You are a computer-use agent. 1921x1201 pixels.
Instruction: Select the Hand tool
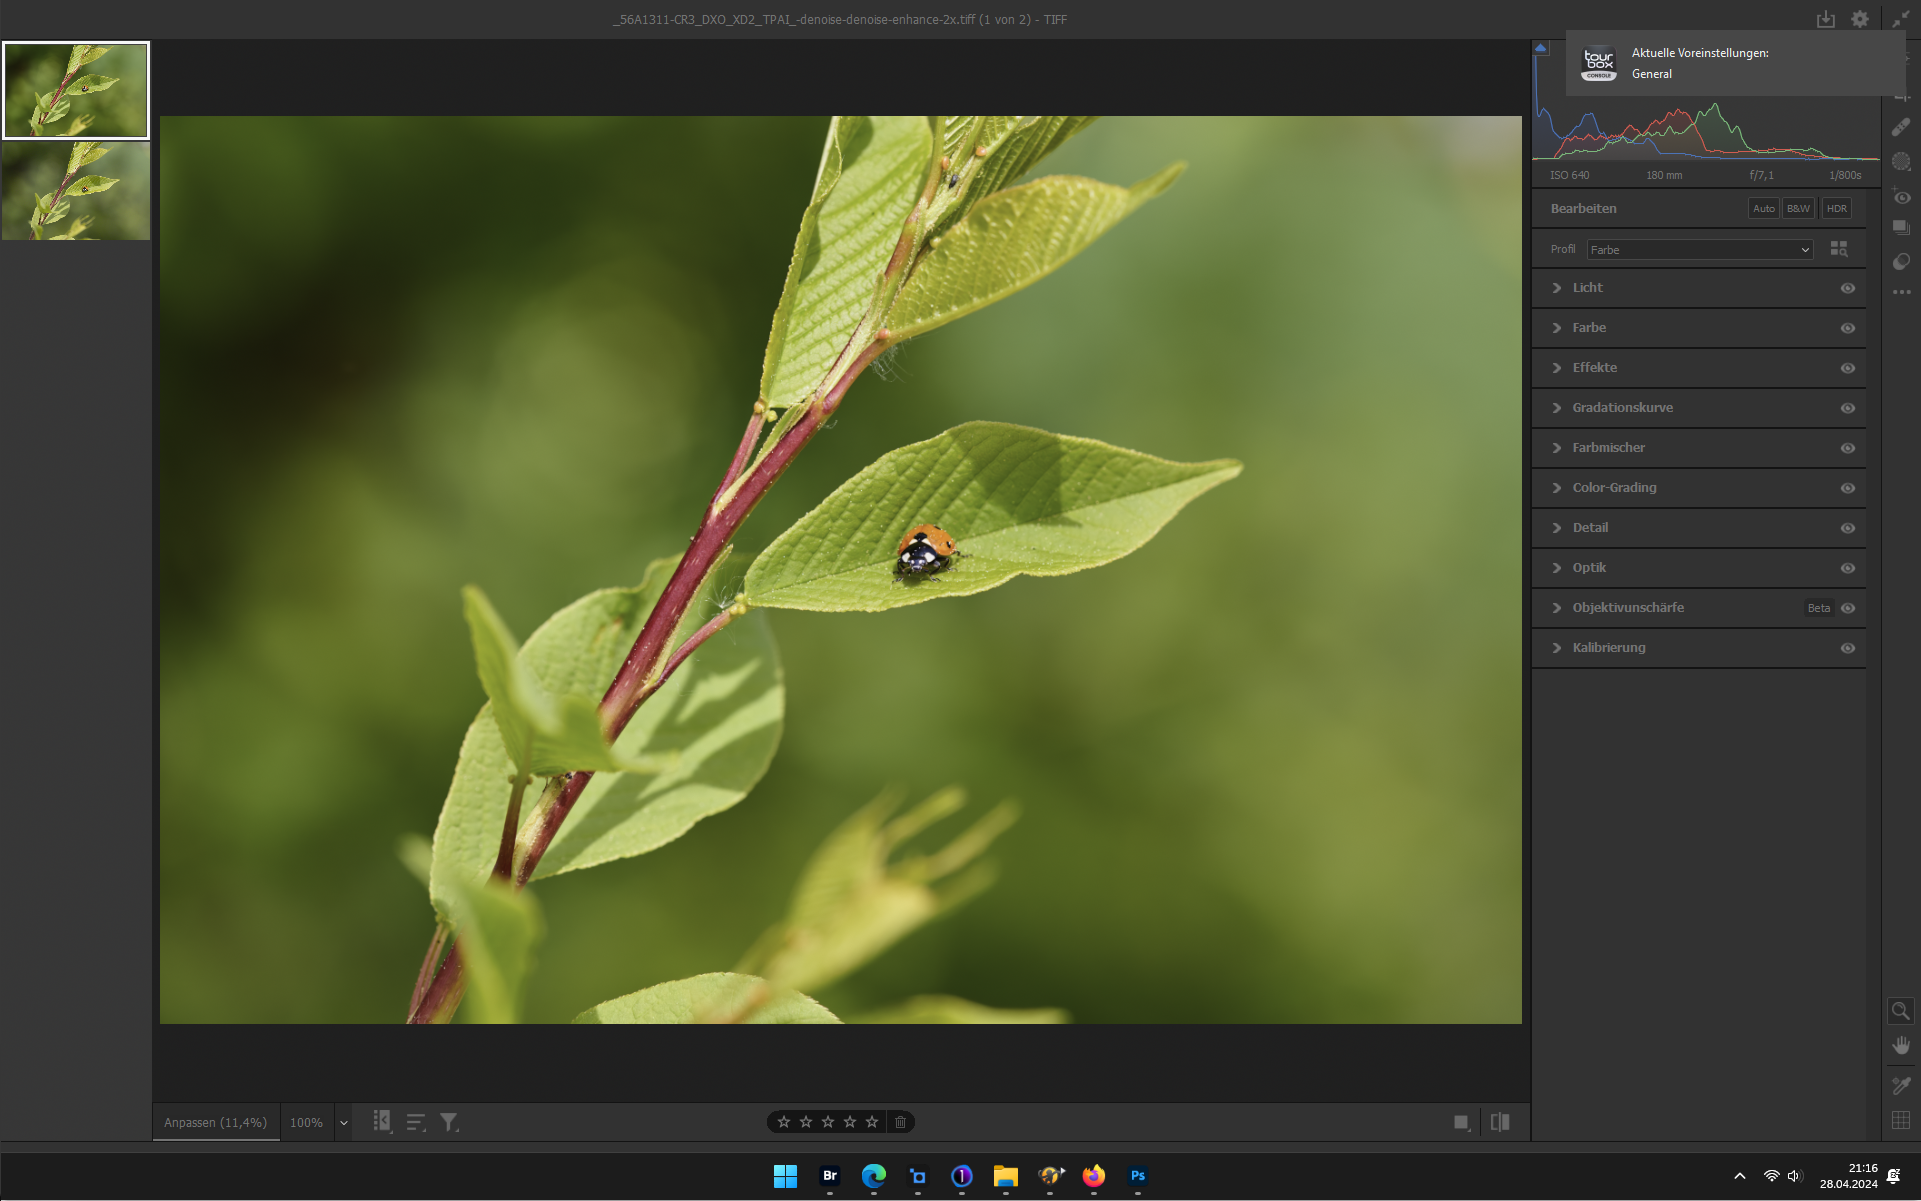coord(1901,1045)
